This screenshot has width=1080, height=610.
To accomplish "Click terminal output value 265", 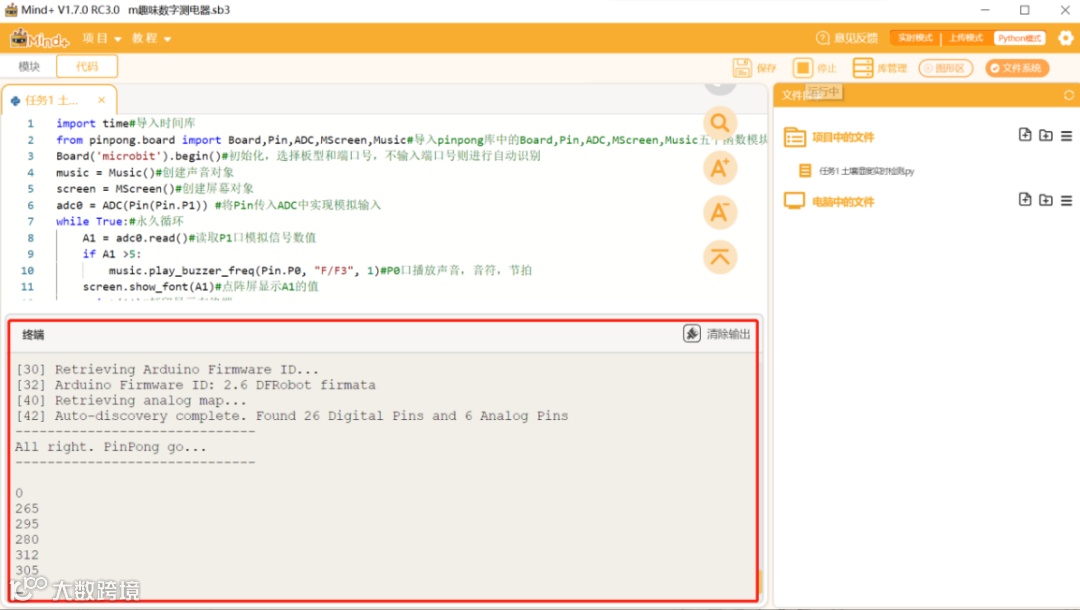I will click(x=27, y=508).
